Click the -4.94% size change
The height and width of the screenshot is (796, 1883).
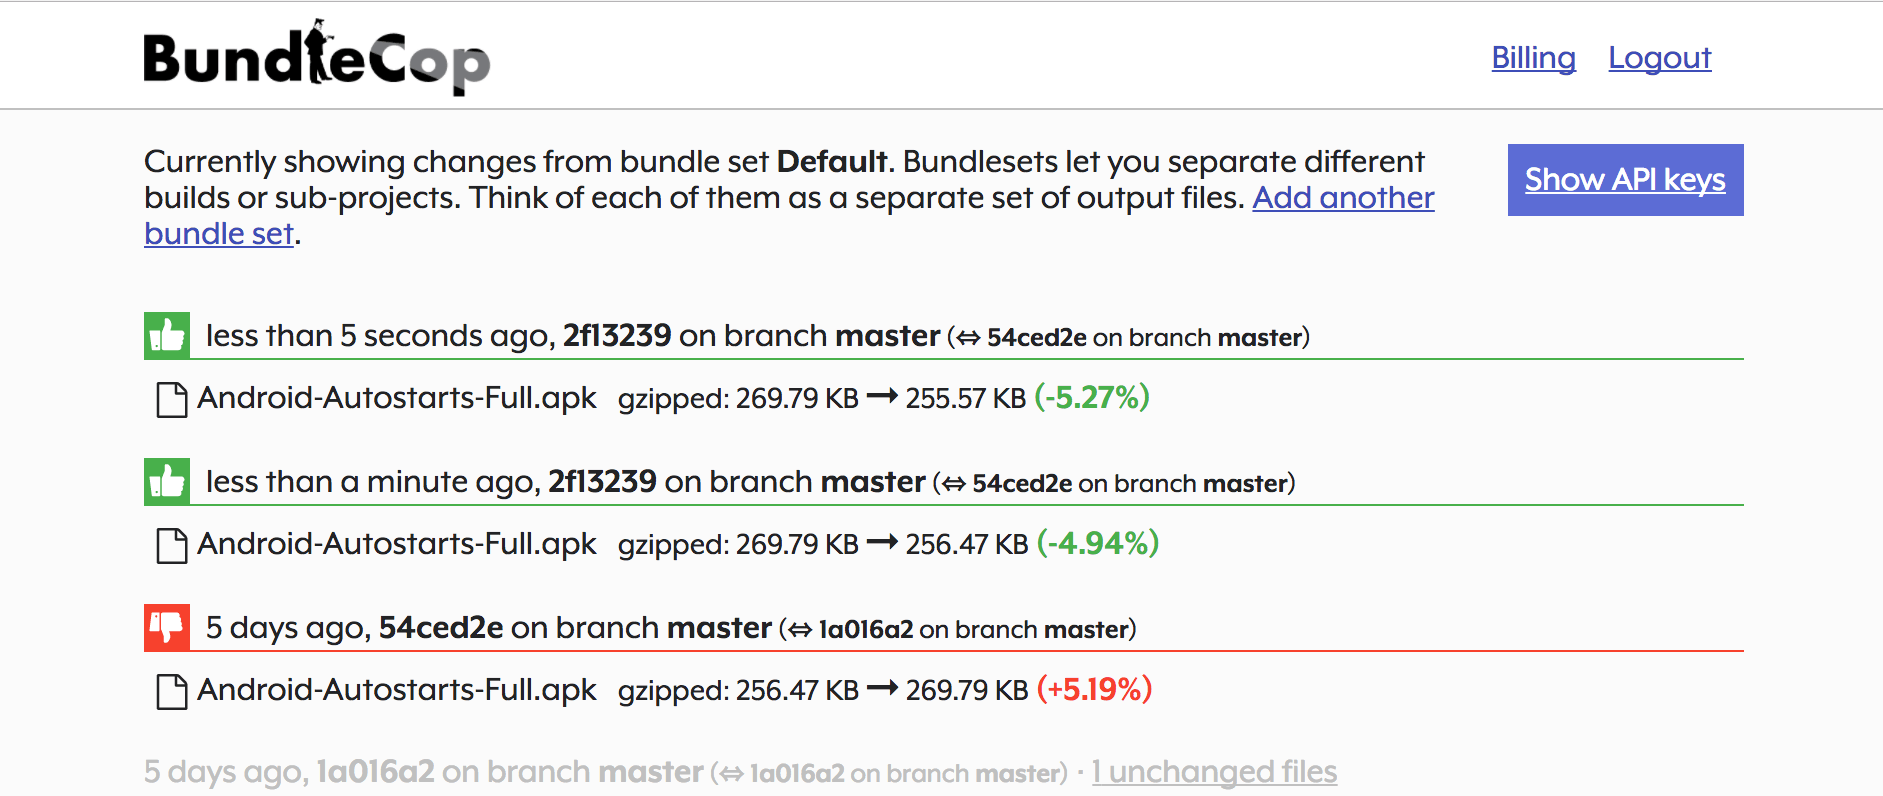click(1098, 543)
